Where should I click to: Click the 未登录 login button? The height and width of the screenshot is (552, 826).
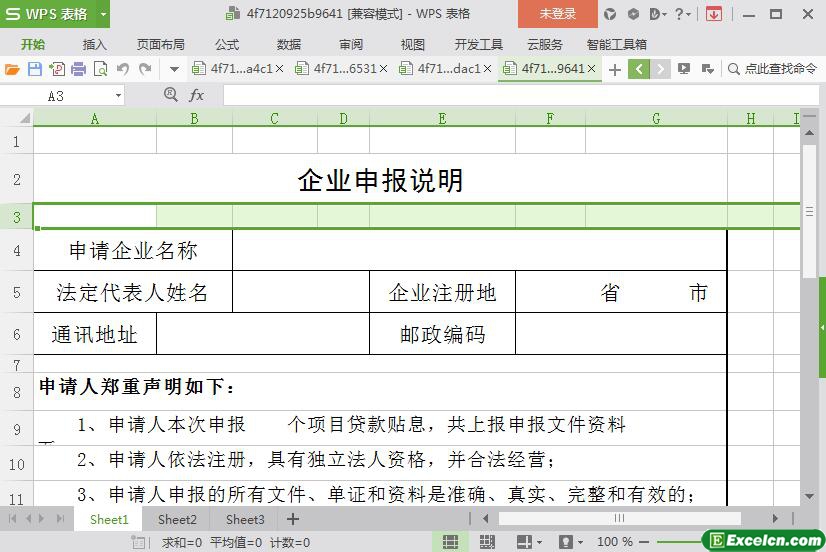pyautogui.click(x=557, y=14)
